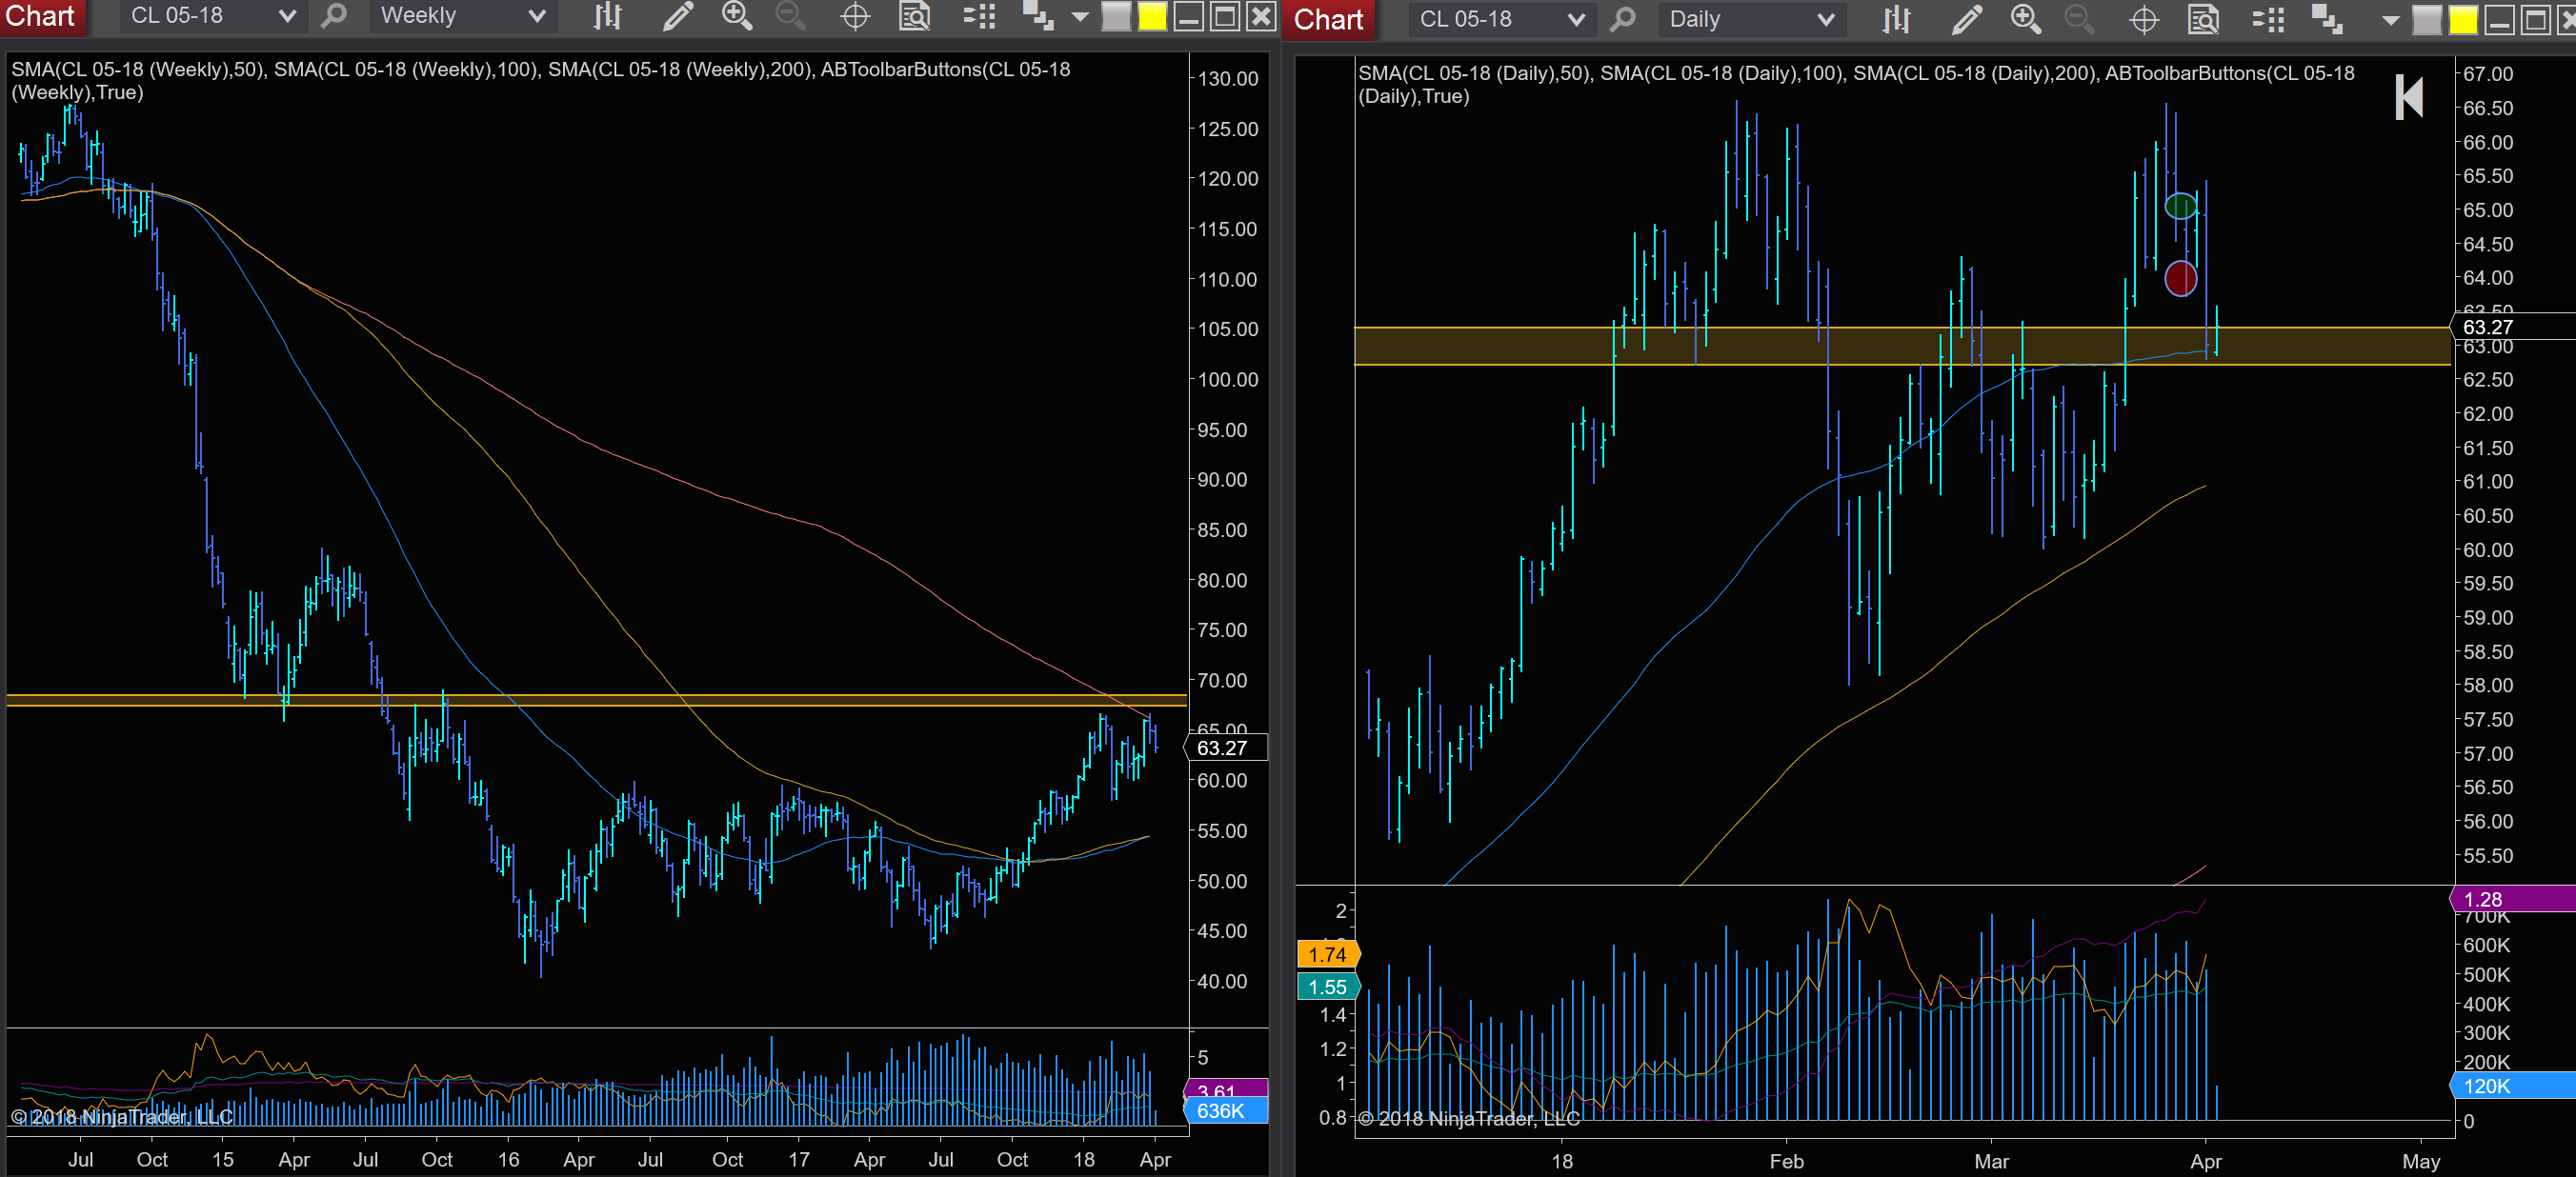Image resolution: width=2576 pixels, height=1177 pixels.
Task: Click the 120K volume marker on Daily chart
Action: pyautogui.click(x=2512, y=1085)
